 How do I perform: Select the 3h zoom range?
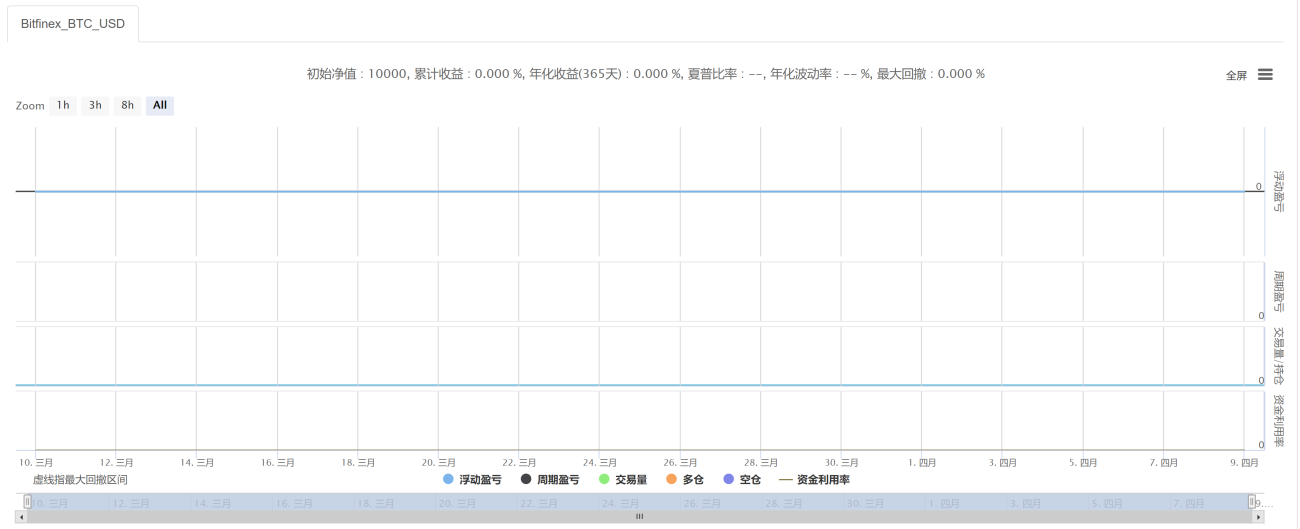click(x=95, y=105)
